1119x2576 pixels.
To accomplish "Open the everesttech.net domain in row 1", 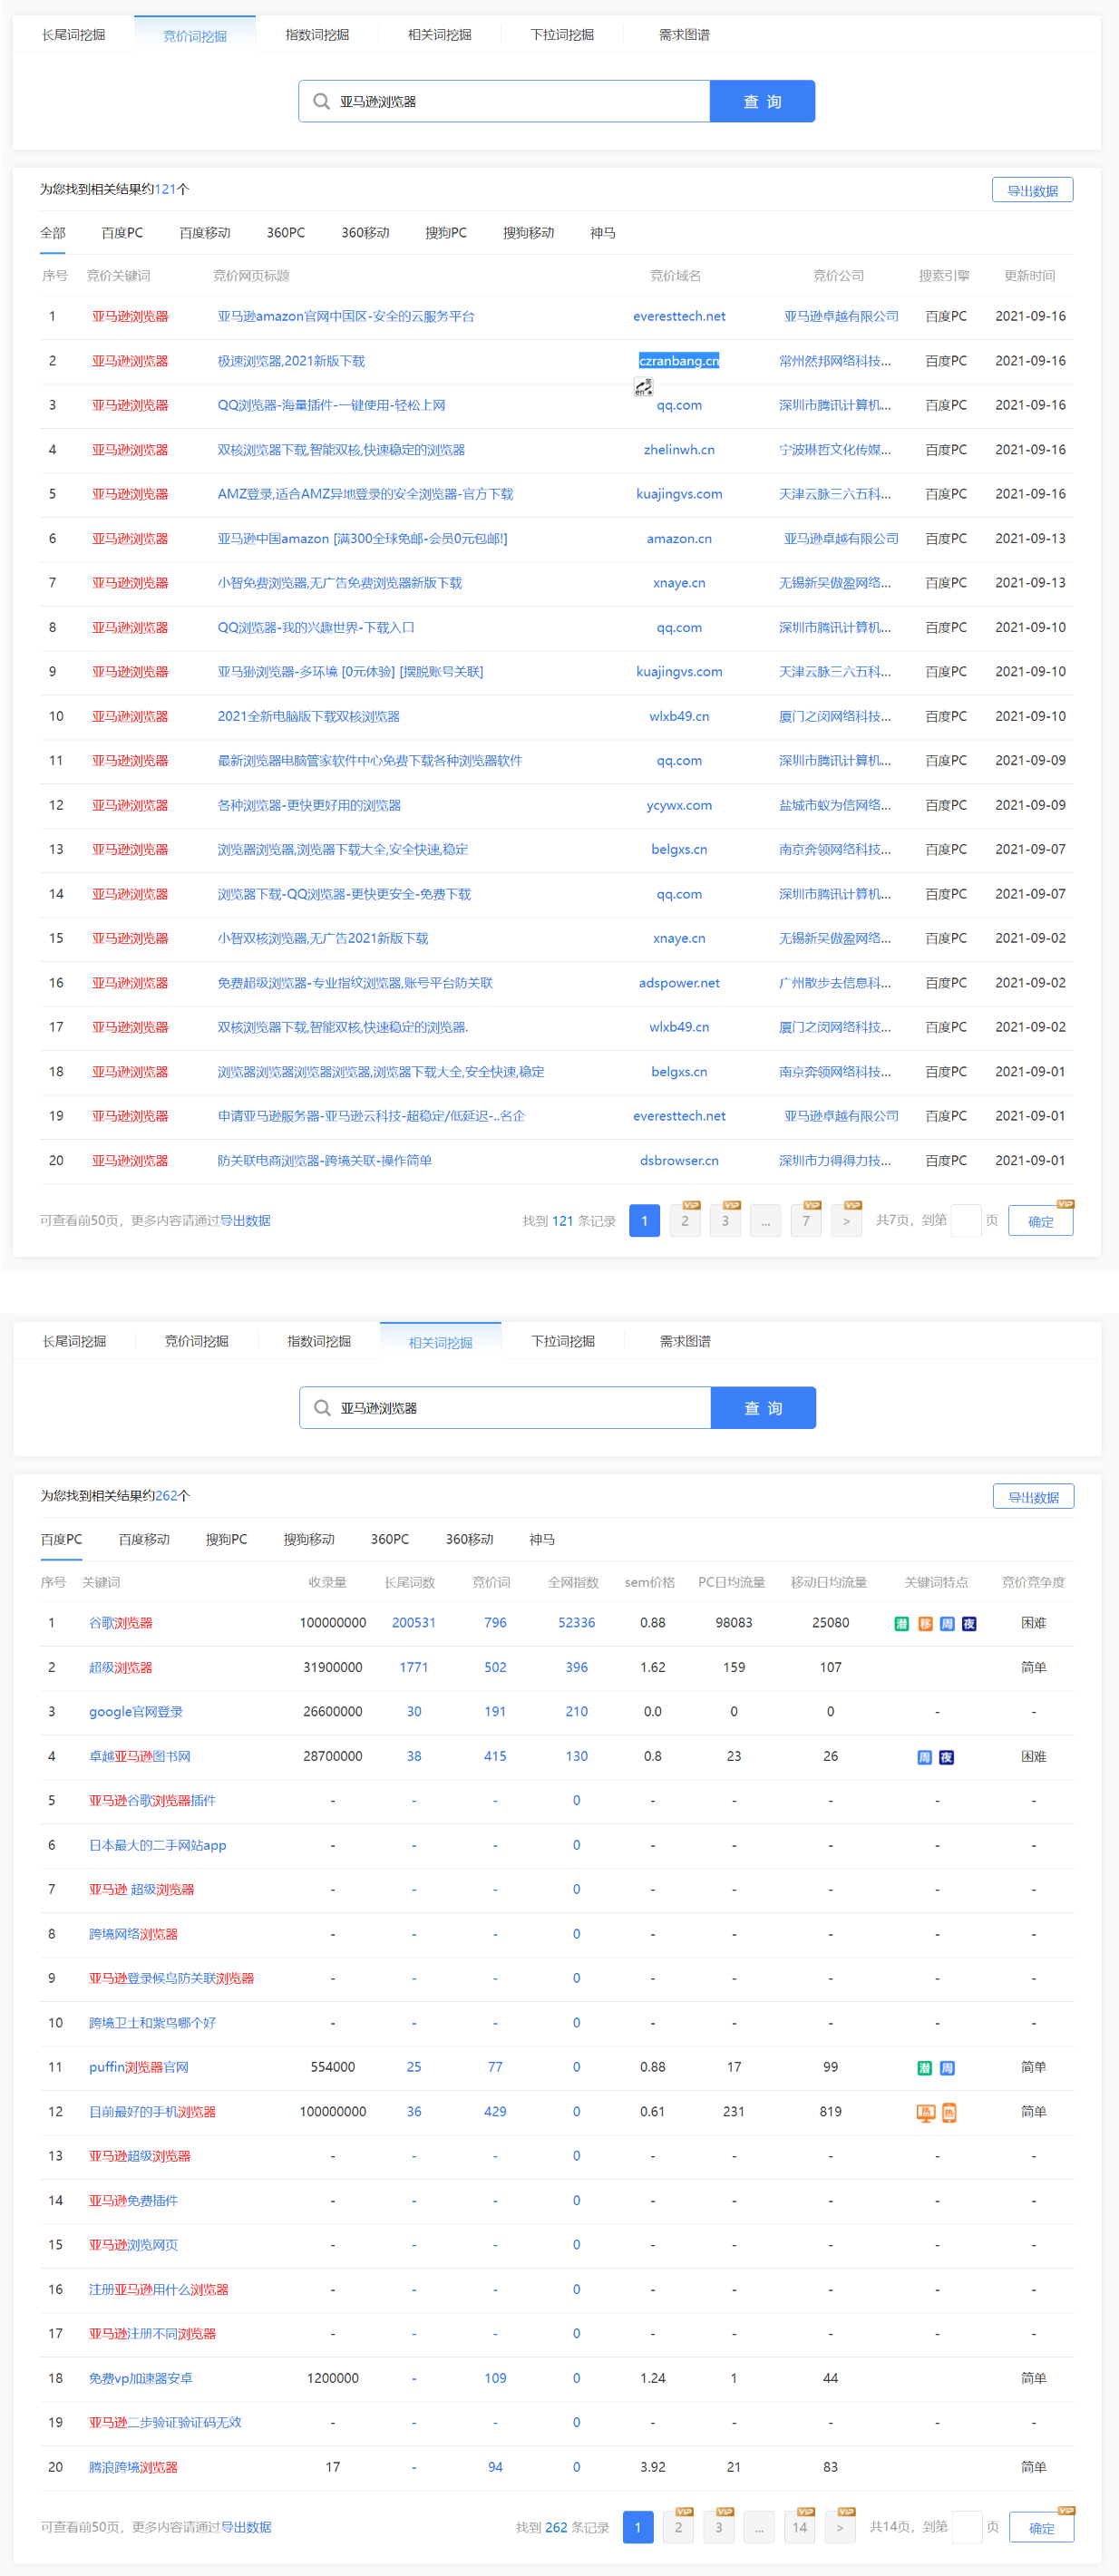I will tap(679, 316).
